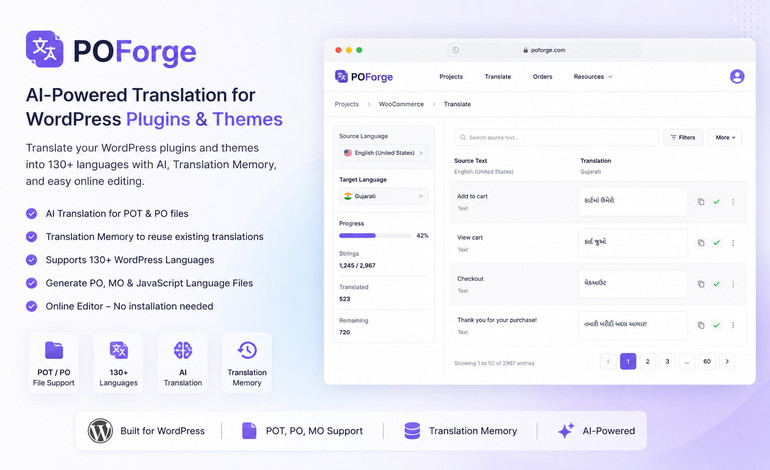Expand the Resources menu
770x470 pixels.
593,77
